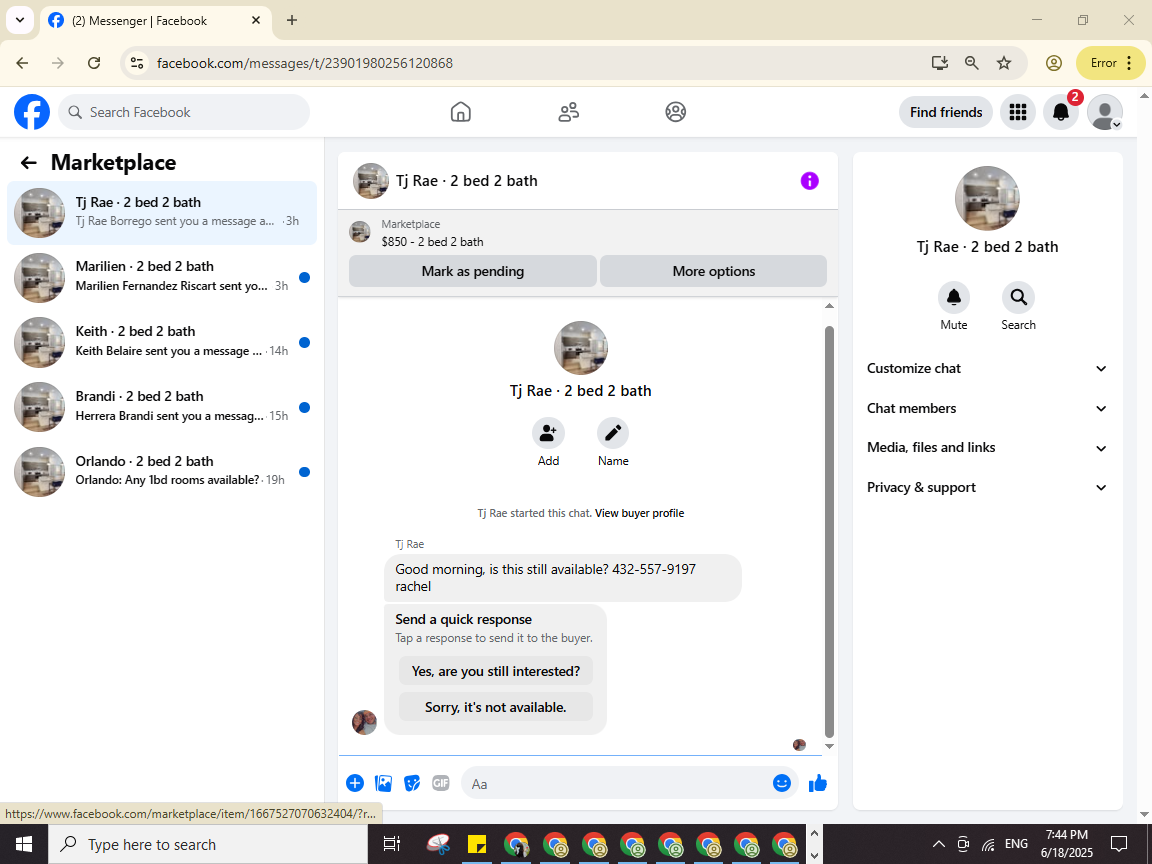Go back from Marketplace with the arrow

(29, 163)
